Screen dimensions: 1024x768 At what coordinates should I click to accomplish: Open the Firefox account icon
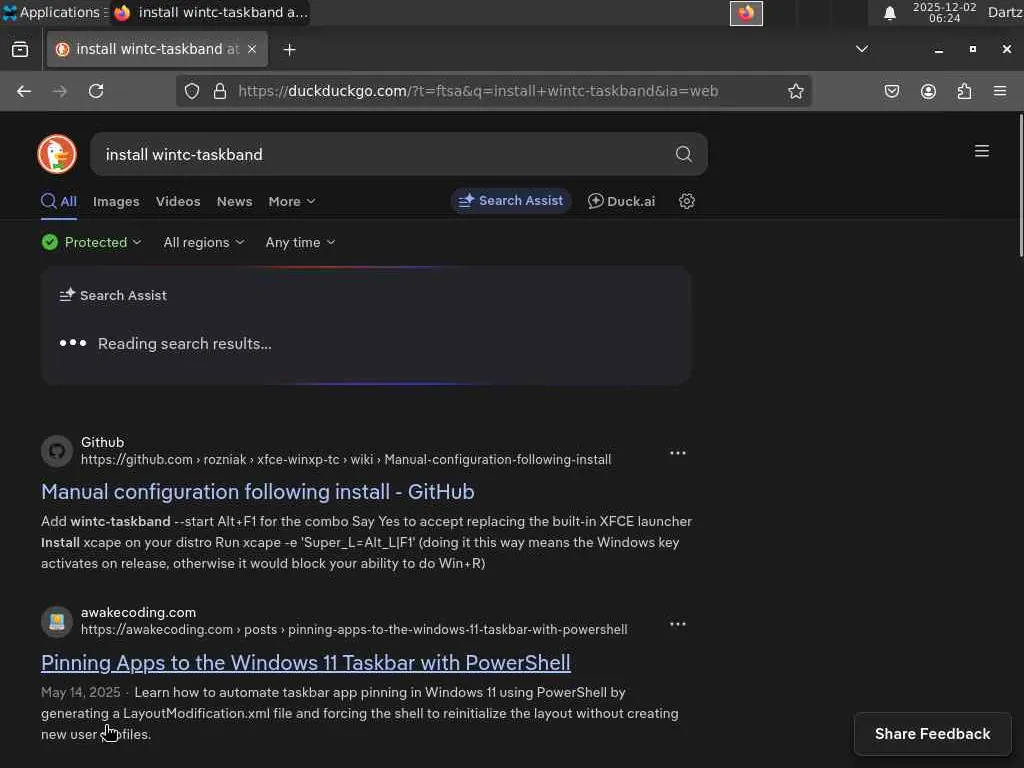pos(928,91)
